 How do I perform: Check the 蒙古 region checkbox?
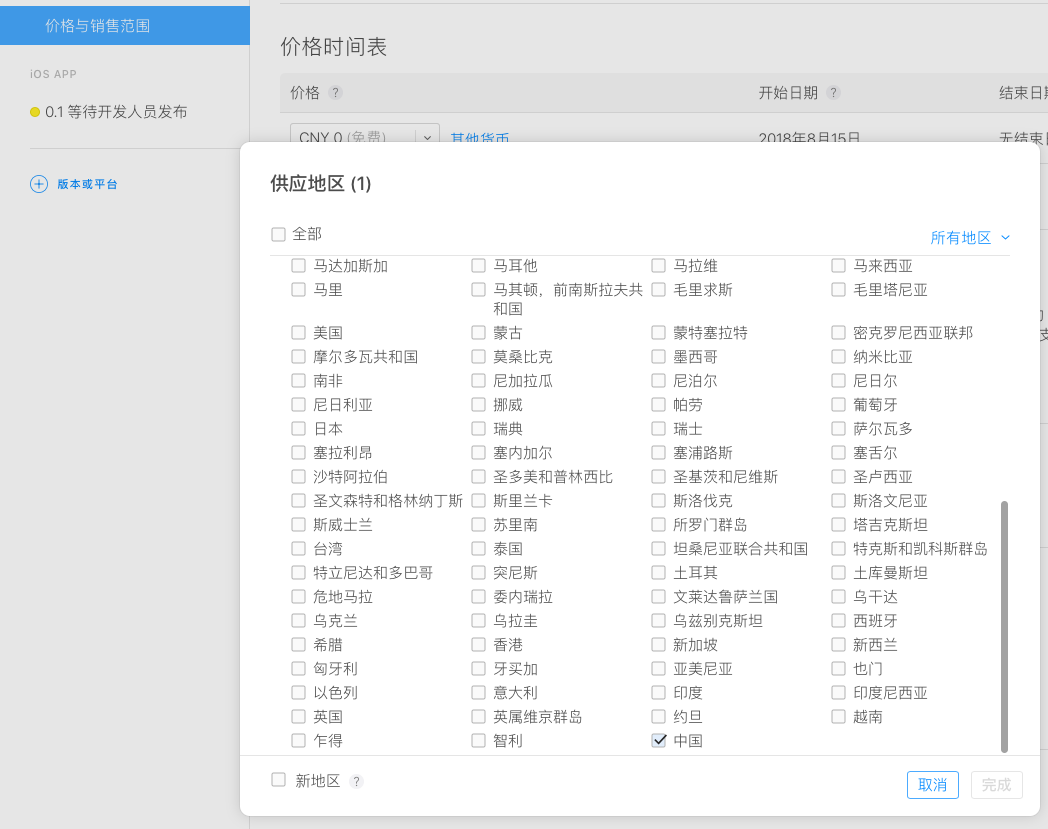click(x=478, y=332)
